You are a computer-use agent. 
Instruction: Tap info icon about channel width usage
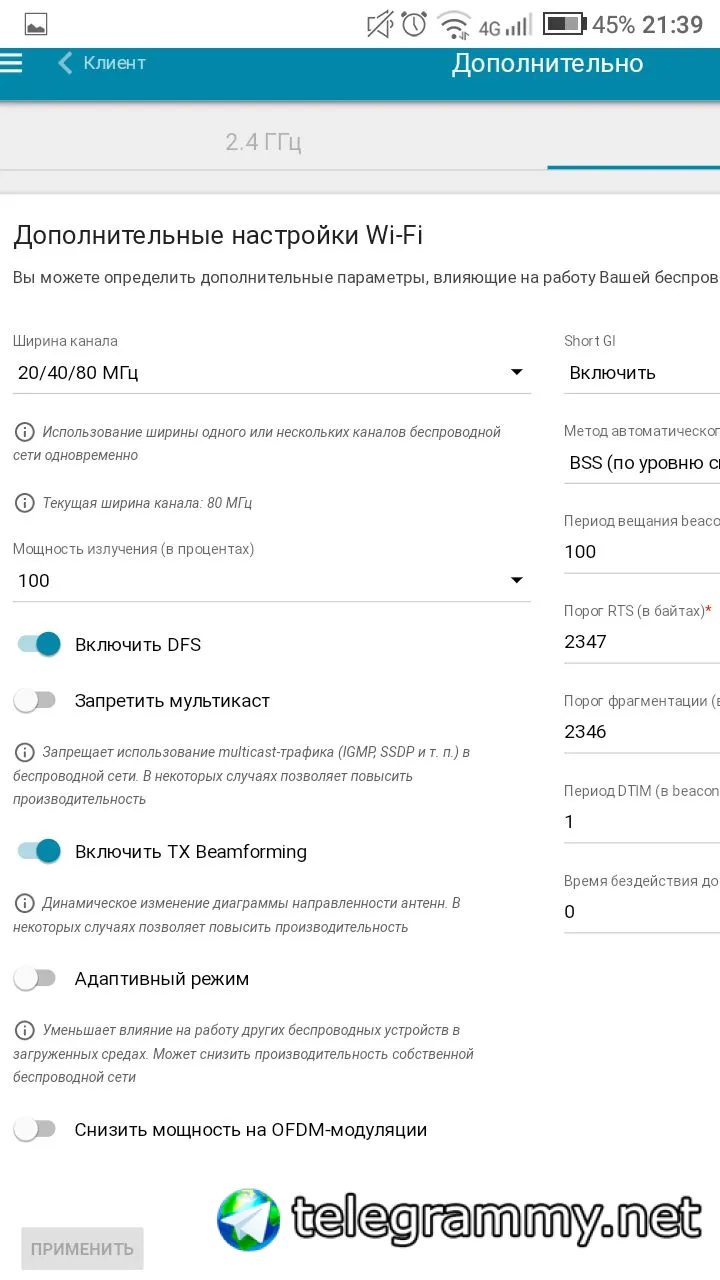tap(23, 432)
